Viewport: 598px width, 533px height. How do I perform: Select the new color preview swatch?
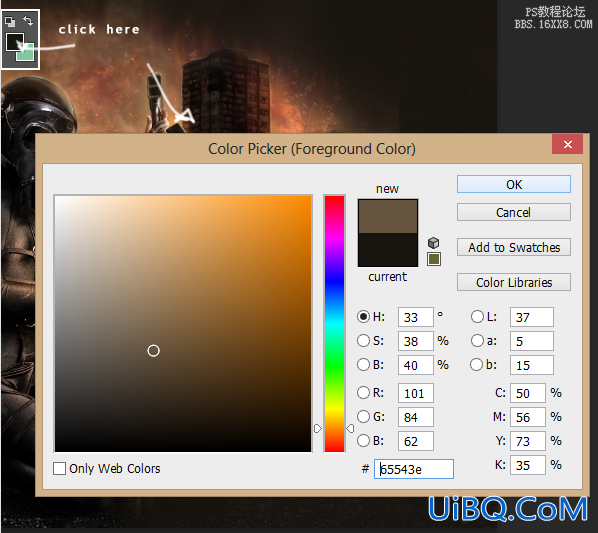[388, 216]
